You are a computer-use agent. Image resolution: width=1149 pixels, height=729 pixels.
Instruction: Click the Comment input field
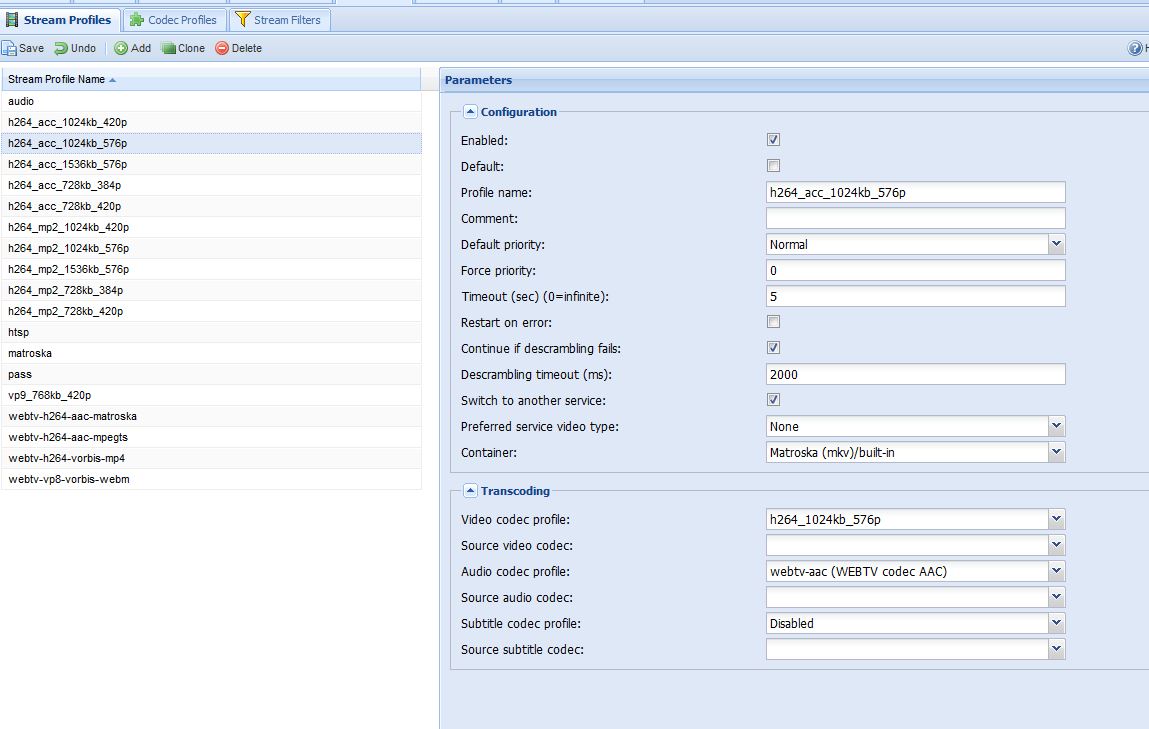pos(915,218)
